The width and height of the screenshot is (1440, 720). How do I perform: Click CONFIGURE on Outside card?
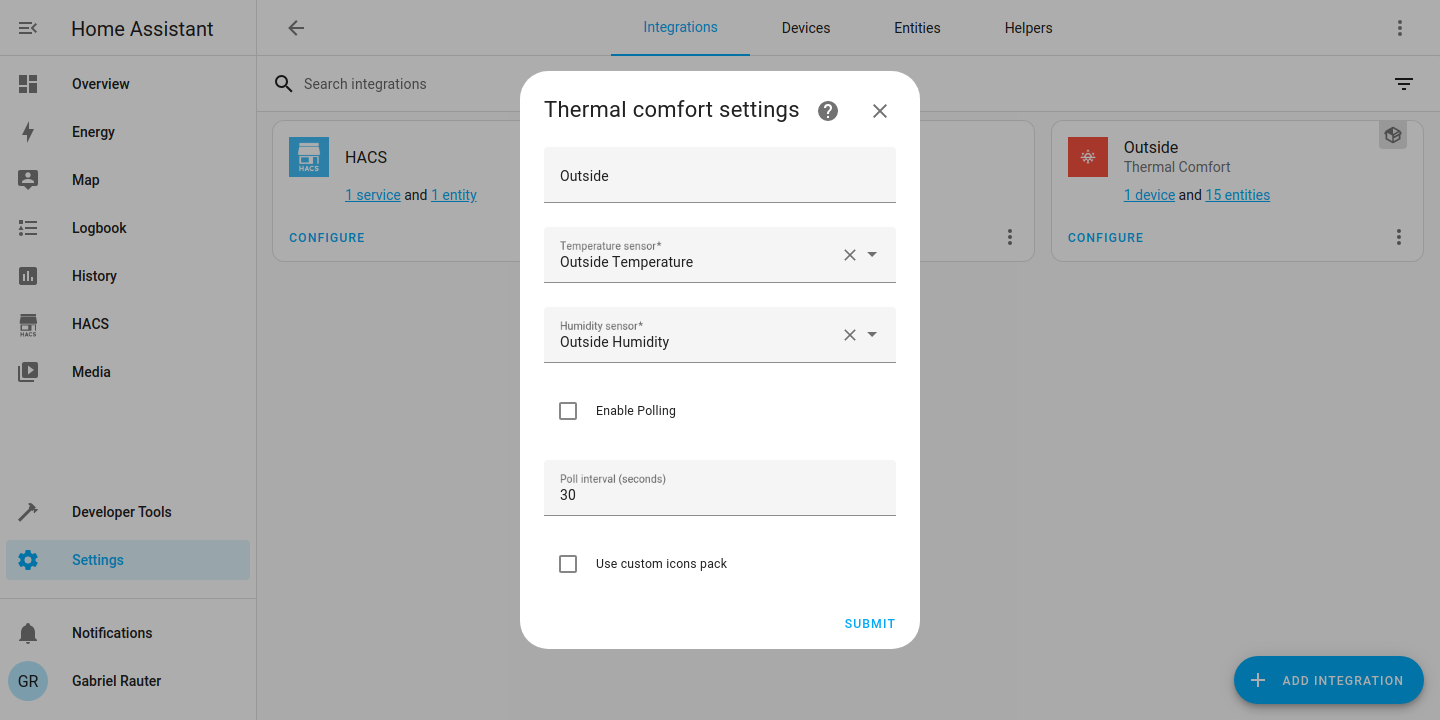click(x=1105, y=238)
